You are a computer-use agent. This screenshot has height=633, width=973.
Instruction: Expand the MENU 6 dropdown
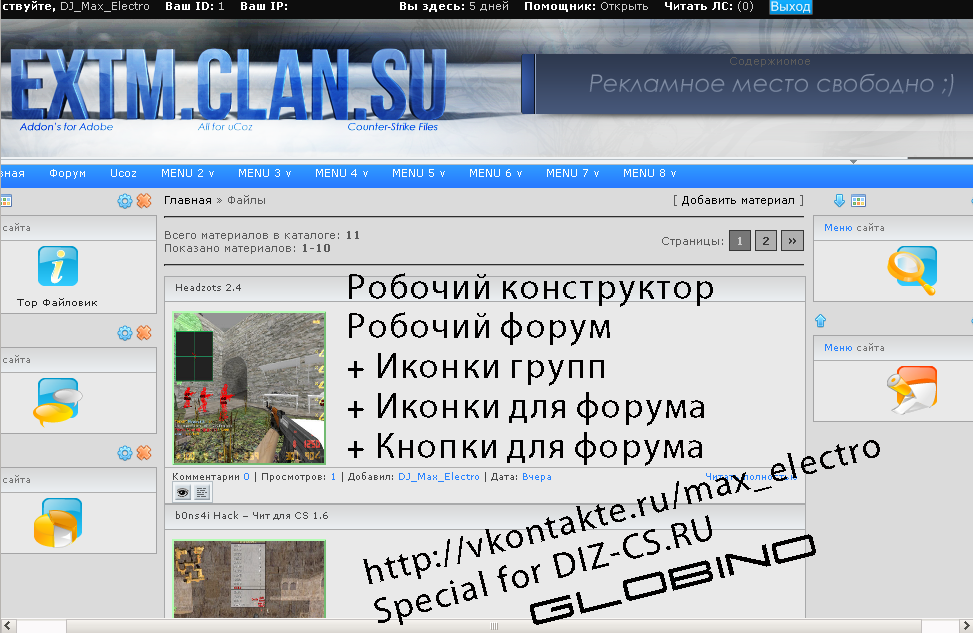(495, 173)
